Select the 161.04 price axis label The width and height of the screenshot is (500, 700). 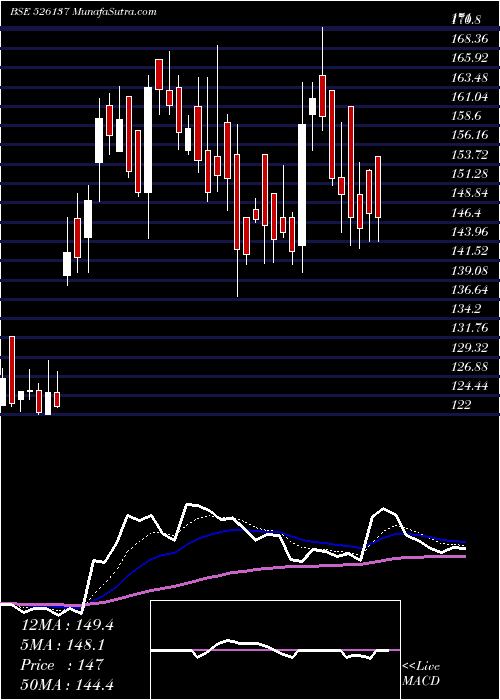[x=469, y=97]
